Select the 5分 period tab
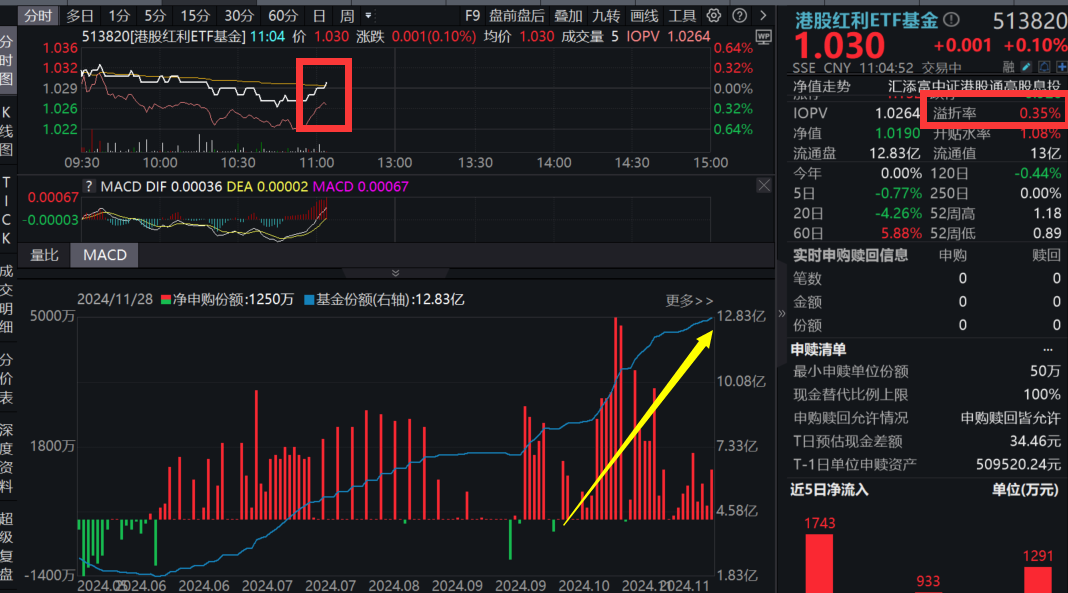The image size is (1068, 593). [x=155, y=15]
